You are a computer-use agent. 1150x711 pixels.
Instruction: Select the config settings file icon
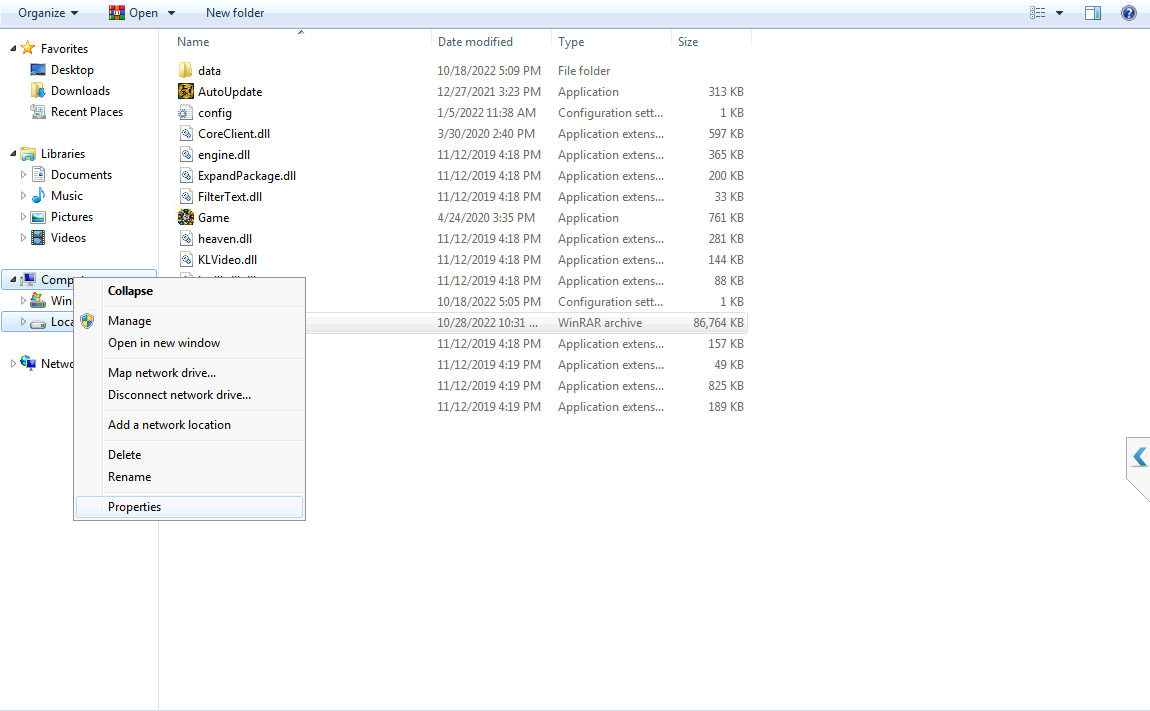pyautogui.click(x=186, y=113)
